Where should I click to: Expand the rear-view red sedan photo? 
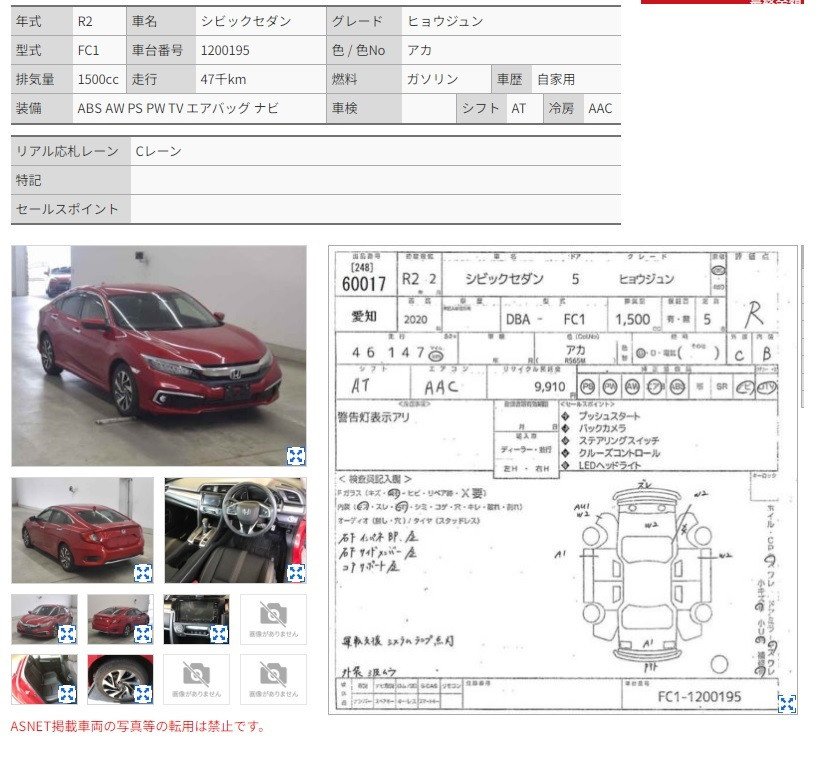(143, 573)
